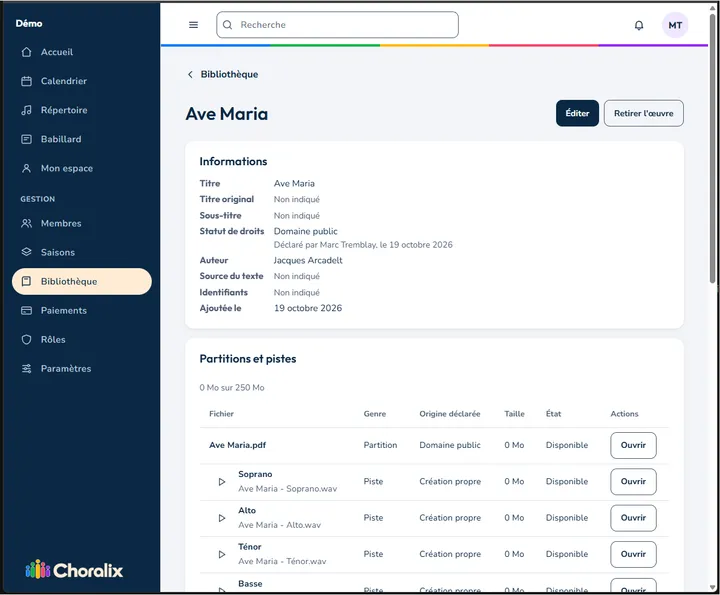This screenshot has height=595, width=720.
Task: Go to Répertoire page
Action: pyautogui.click(x=83, y=110)
